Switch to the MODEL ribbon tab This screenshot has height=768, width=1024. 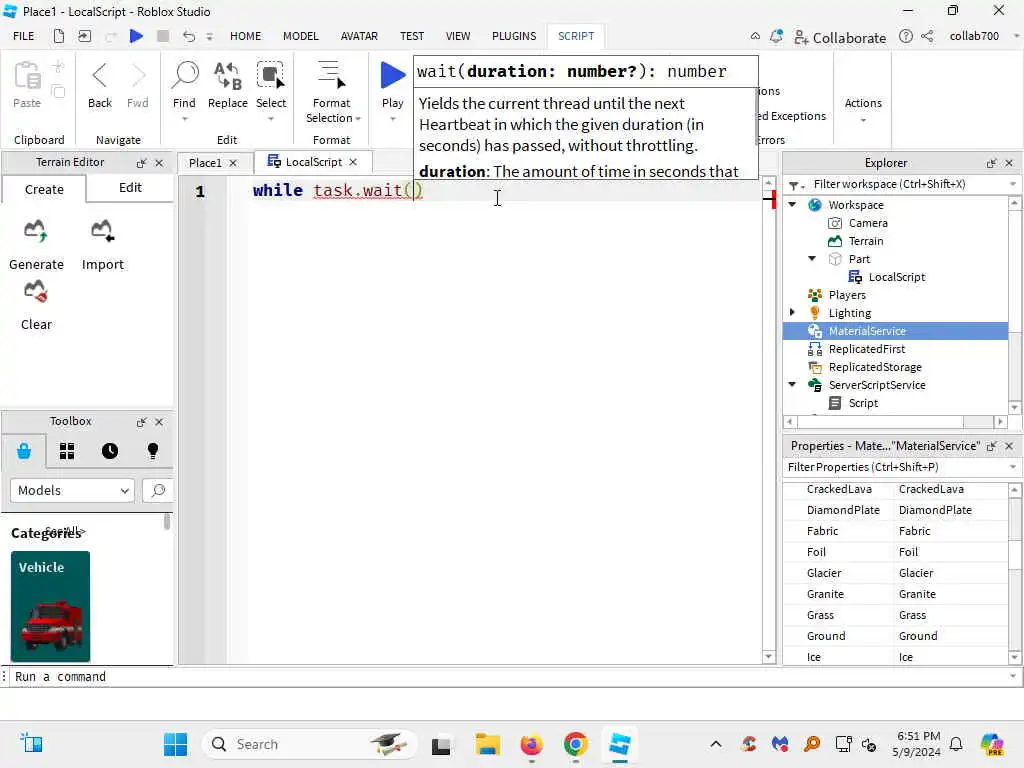tap(300, 36)
